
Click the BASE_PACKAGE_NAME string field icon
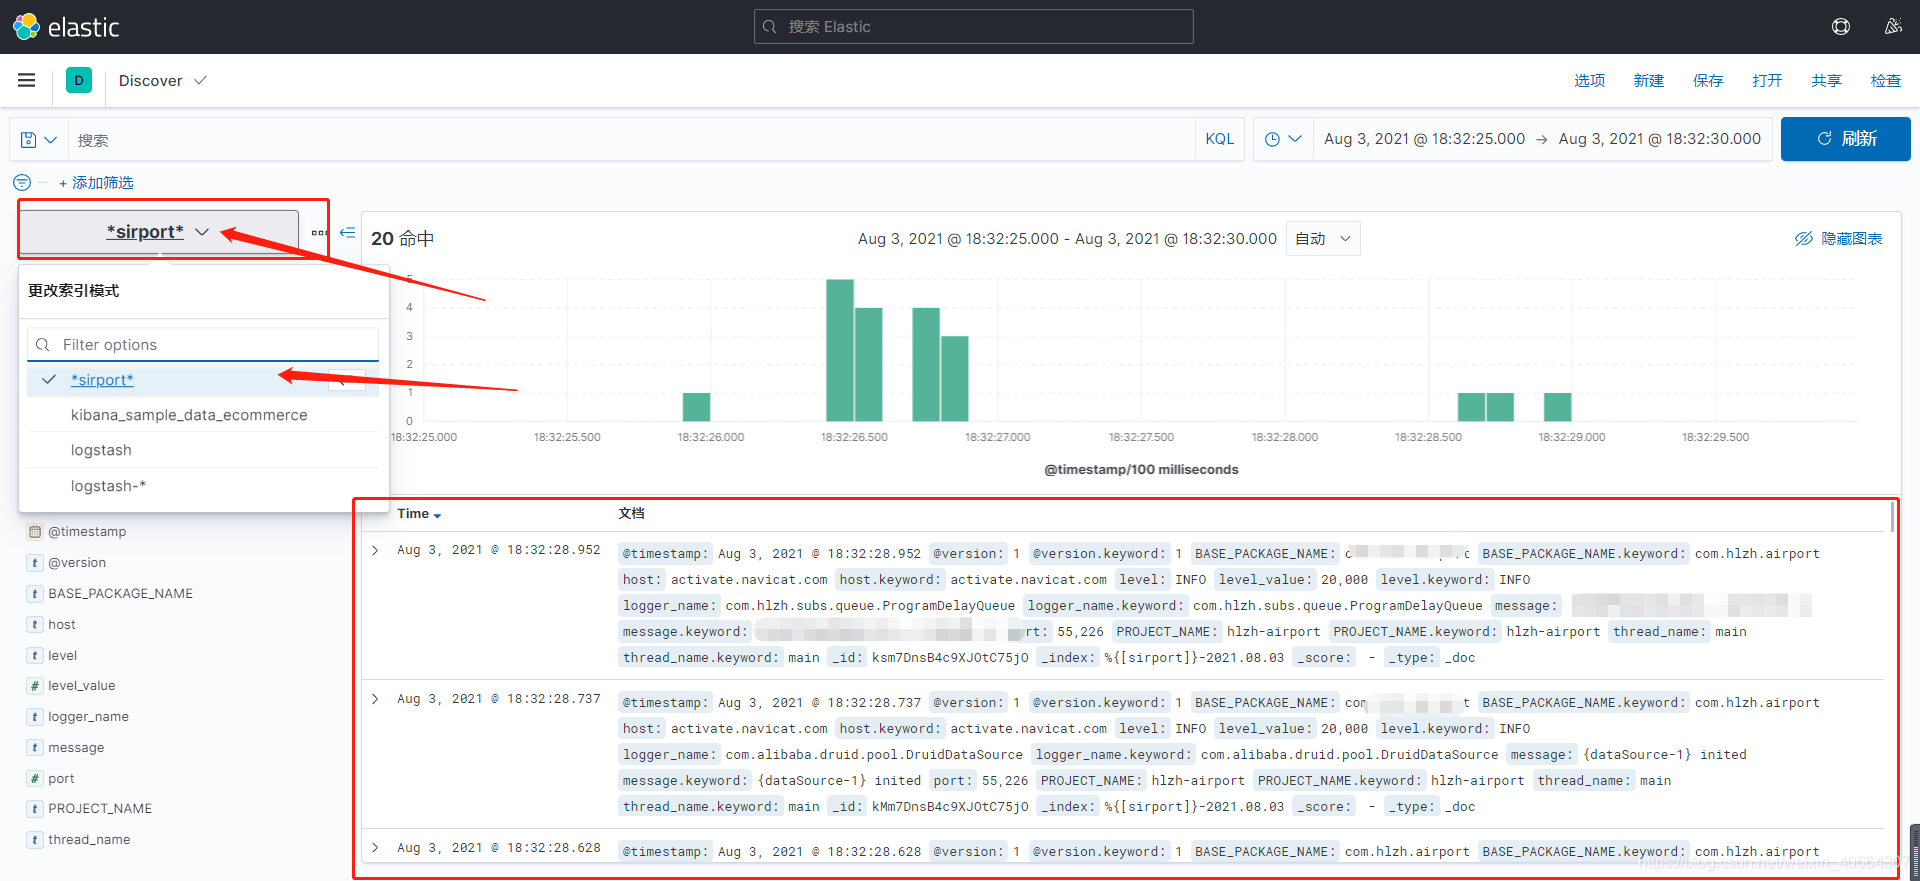point(35,594)
